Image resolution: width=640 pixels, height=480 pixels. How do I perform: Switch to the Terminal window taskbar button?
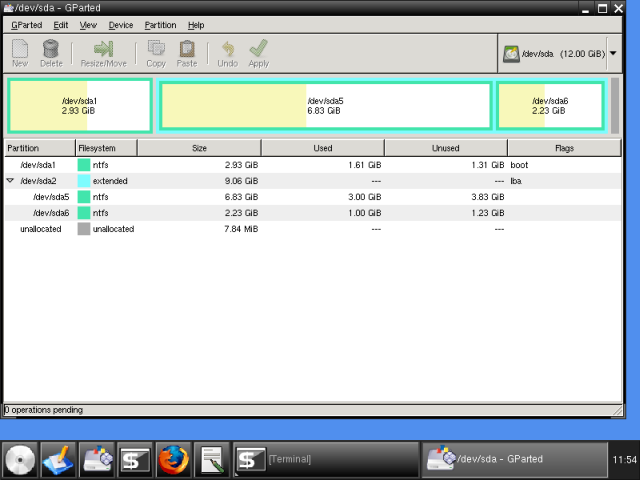326,460
